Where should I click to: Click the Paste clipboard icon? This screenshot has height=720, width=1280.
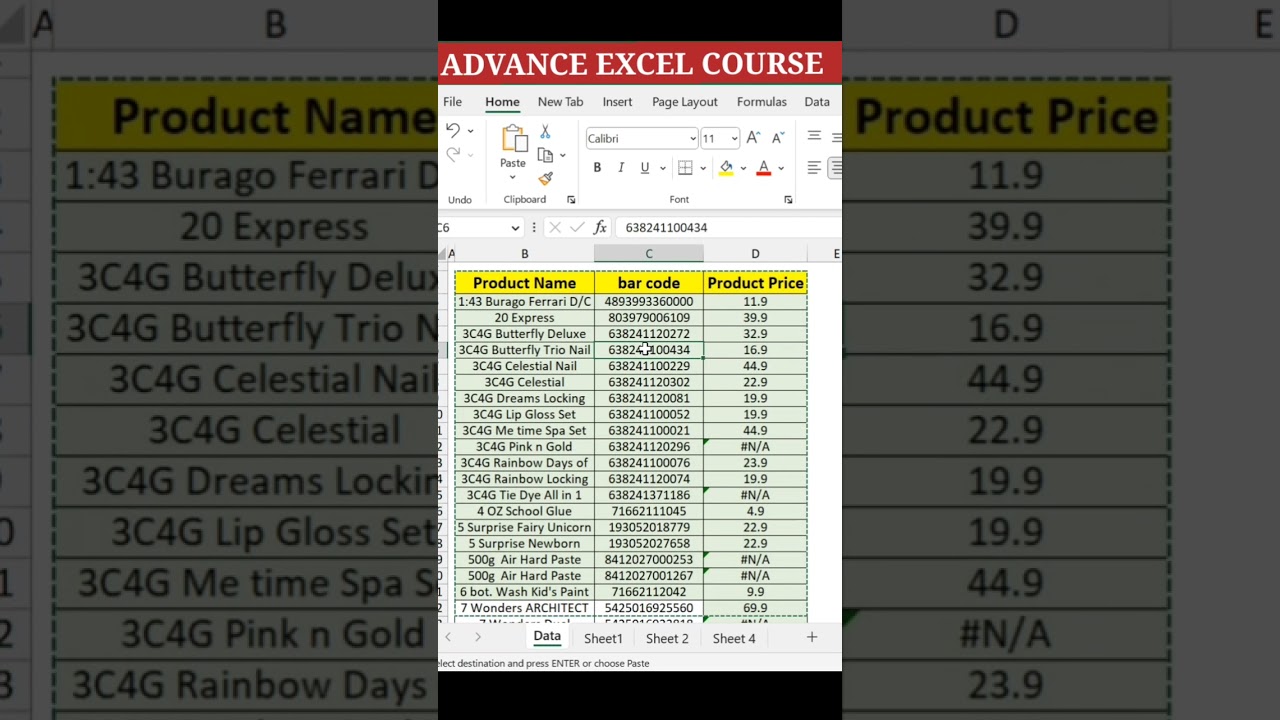(514, 138)
